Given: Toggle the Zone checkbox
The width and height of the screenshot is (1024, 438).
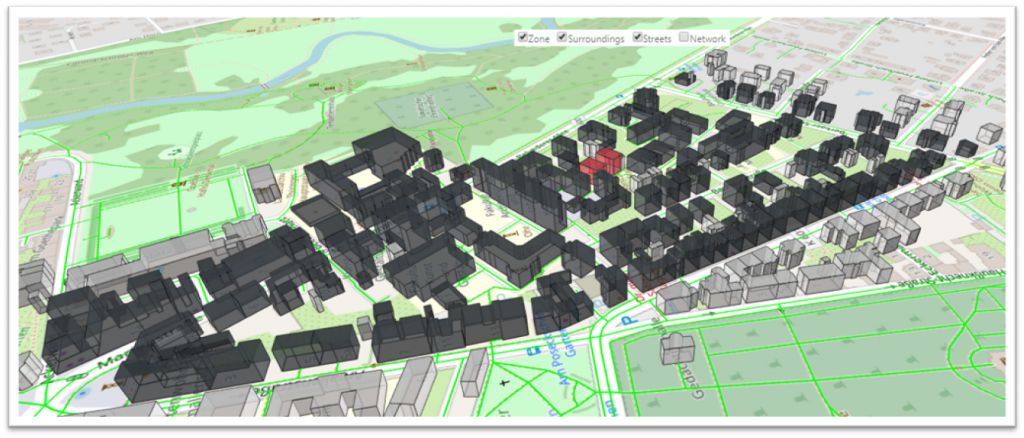Looking at the screenshot, I should [x=522, y=38].
